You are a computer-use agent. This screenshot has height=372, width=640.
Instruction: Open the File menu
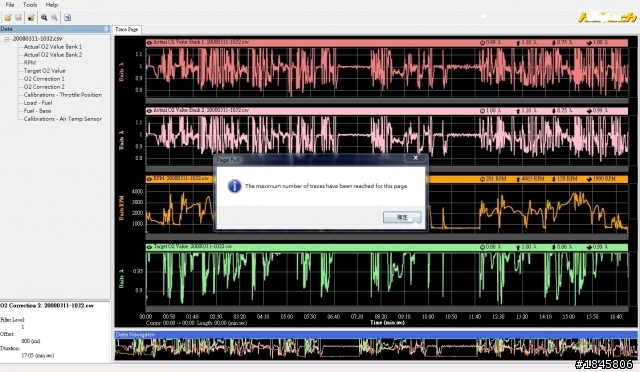pos(10,5)
